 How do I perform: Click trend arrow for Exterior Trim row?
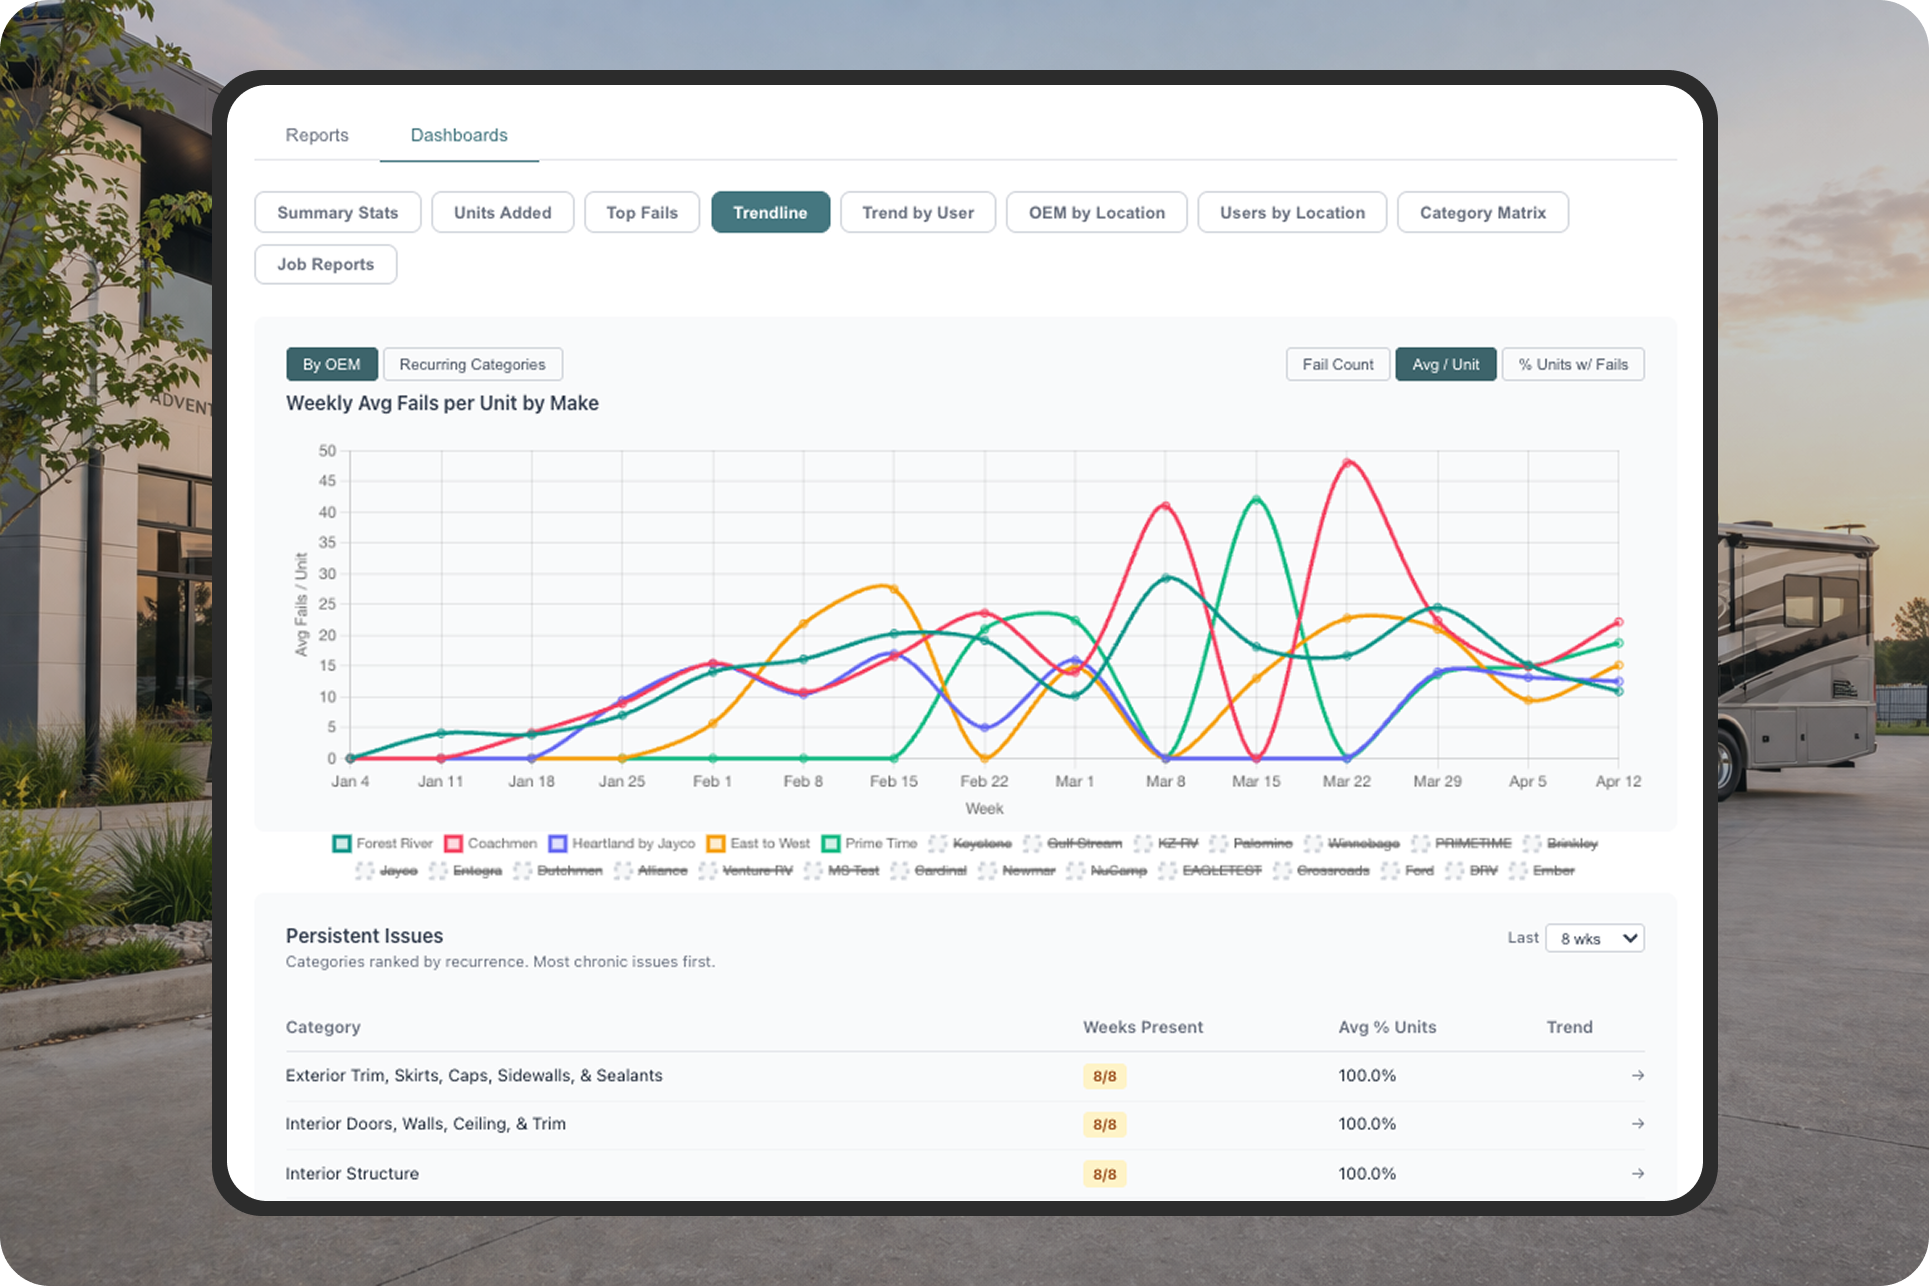pyautogui.click(x=1637, y=1075)
